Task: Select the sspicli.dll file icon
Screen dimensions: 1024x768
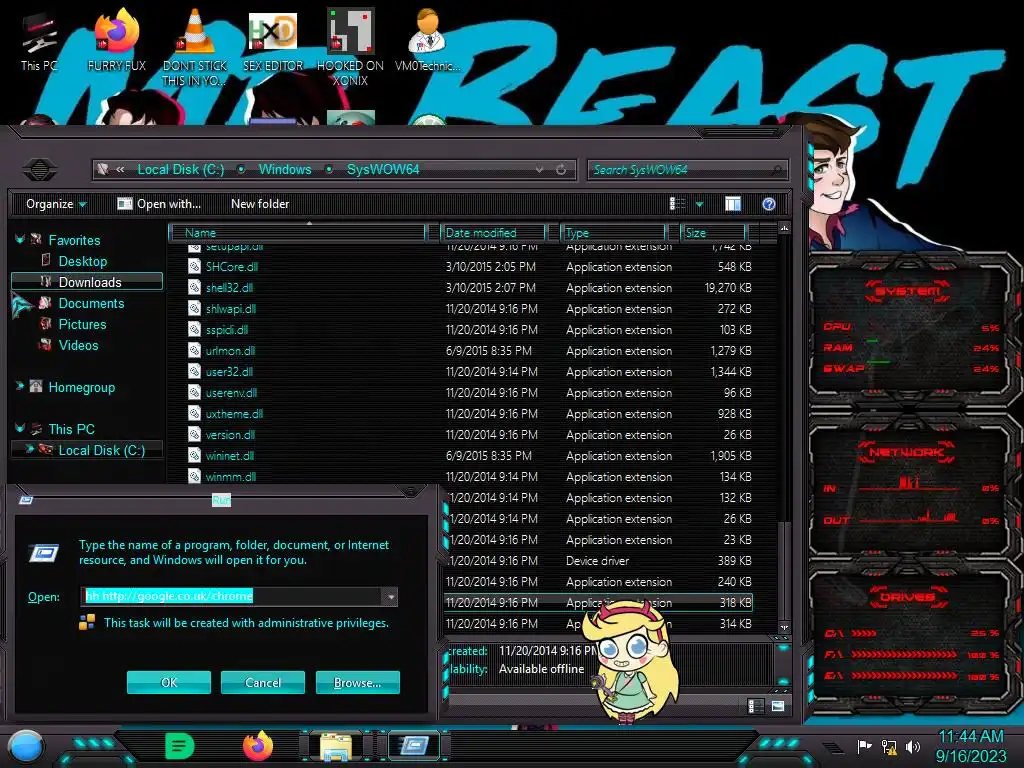Action: coord(194,329)
